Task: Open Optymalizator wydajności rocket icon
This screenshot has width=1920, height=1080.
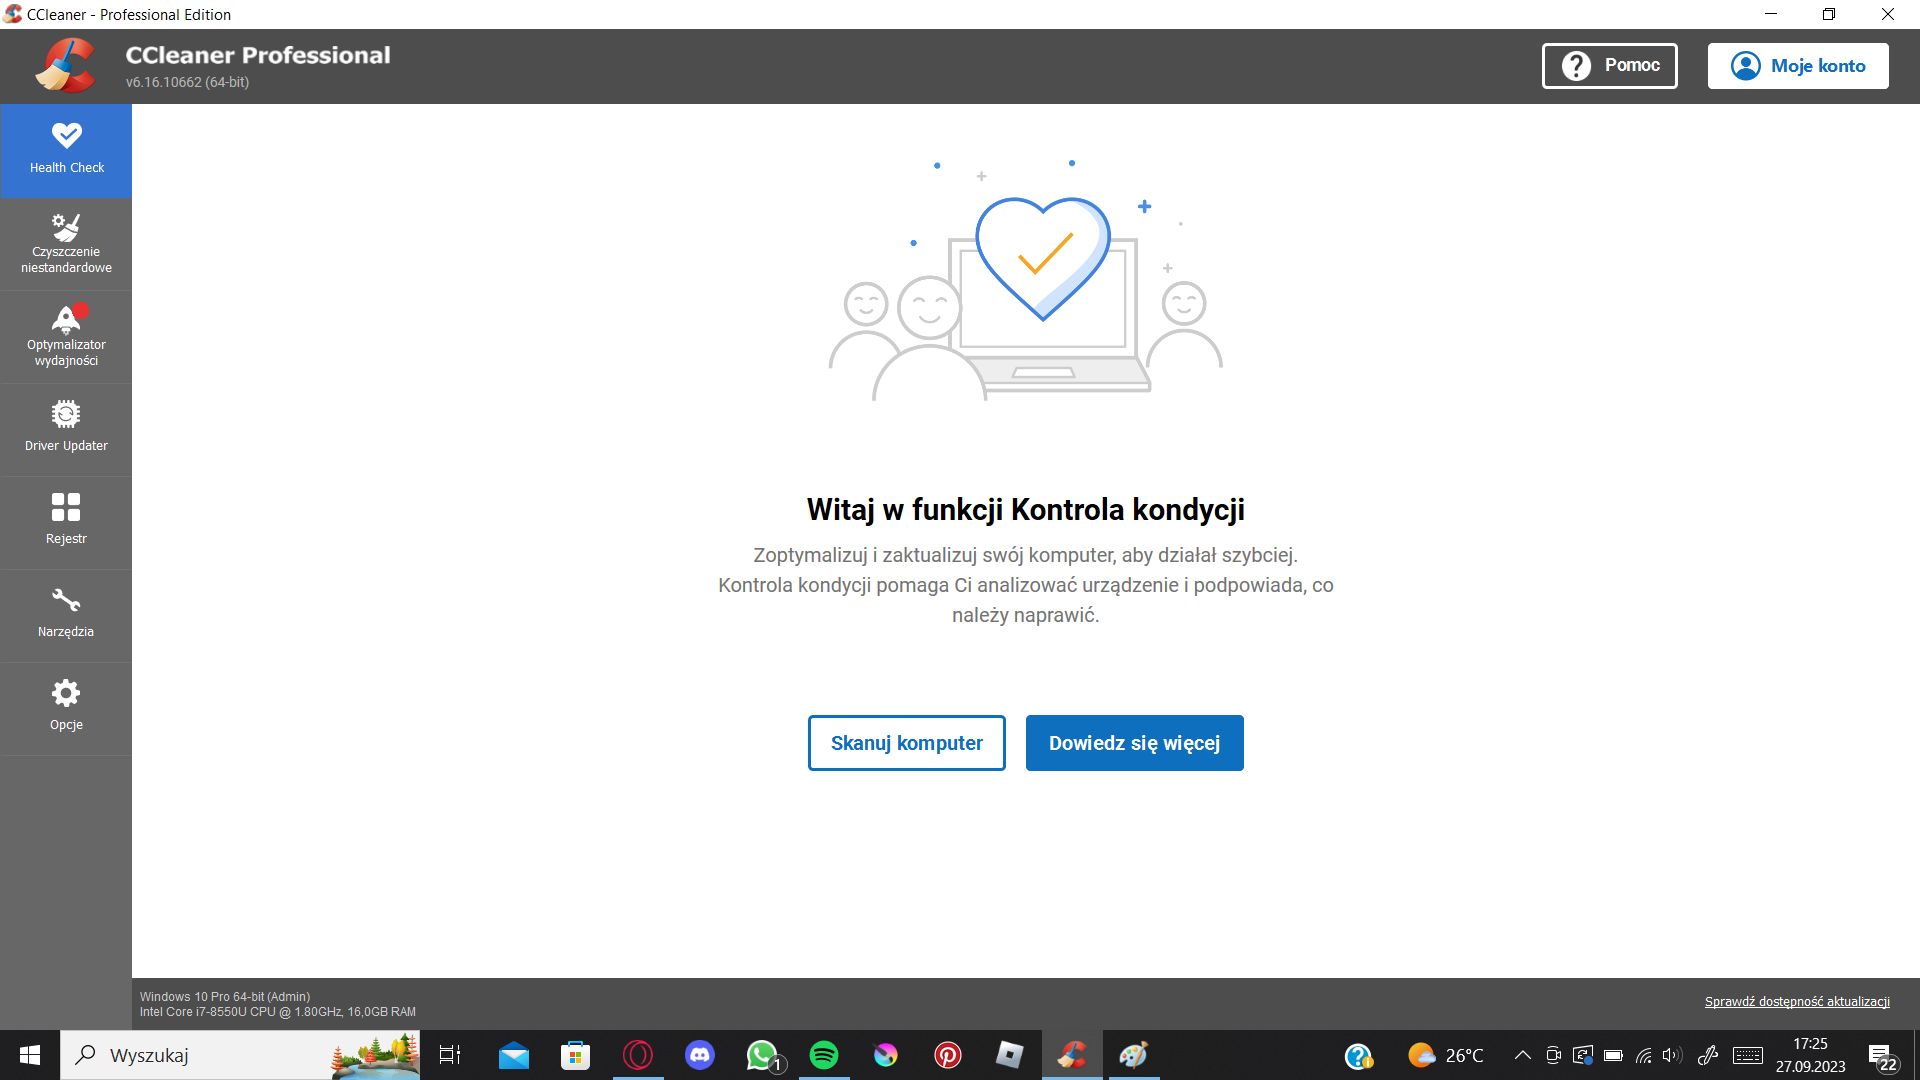Action: 66,336
